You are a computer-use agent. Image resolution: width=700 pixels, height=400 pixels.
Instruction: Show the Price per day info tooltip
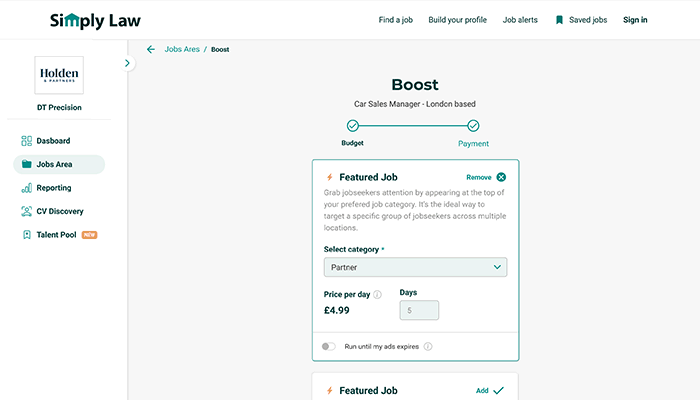[377, 295]
